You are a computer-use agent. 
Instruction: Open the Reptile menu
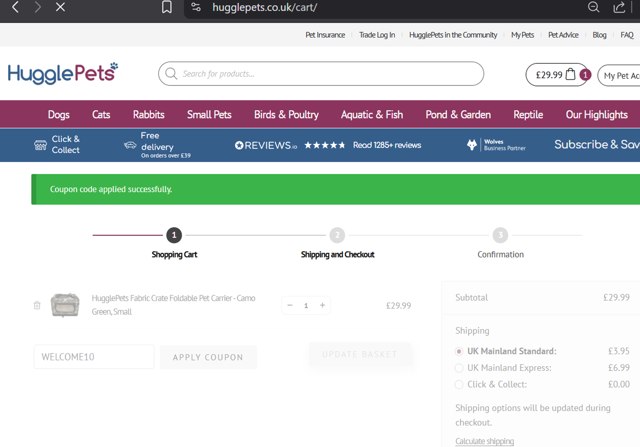click(x=528, y=115)
